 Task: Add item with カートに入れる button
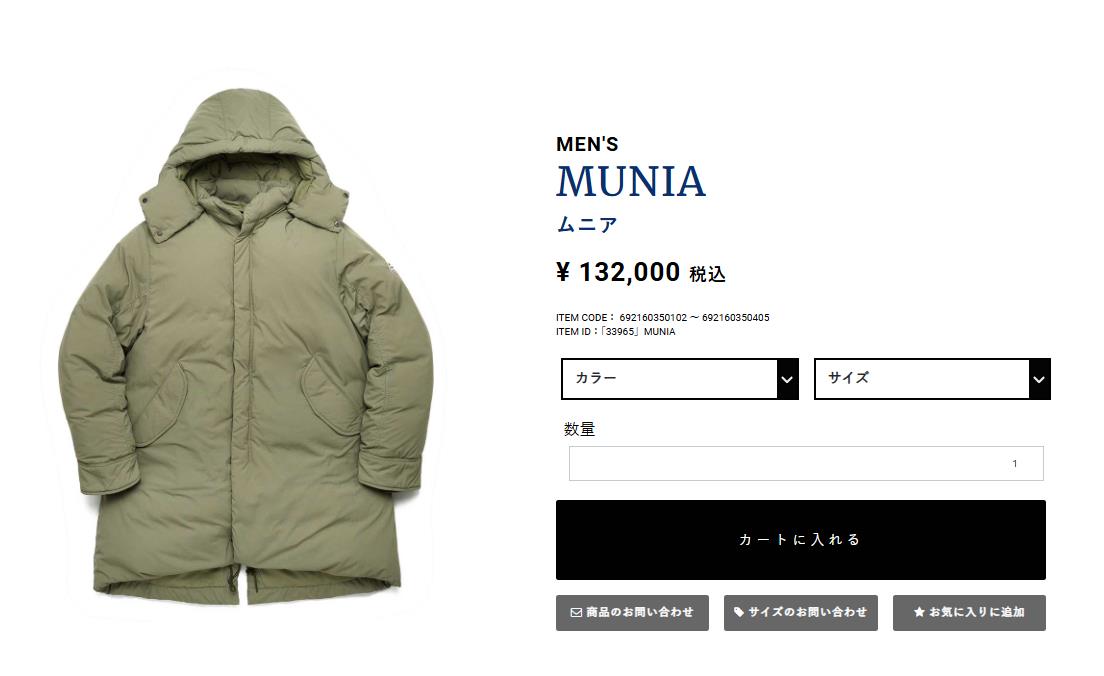coord(801,540)
